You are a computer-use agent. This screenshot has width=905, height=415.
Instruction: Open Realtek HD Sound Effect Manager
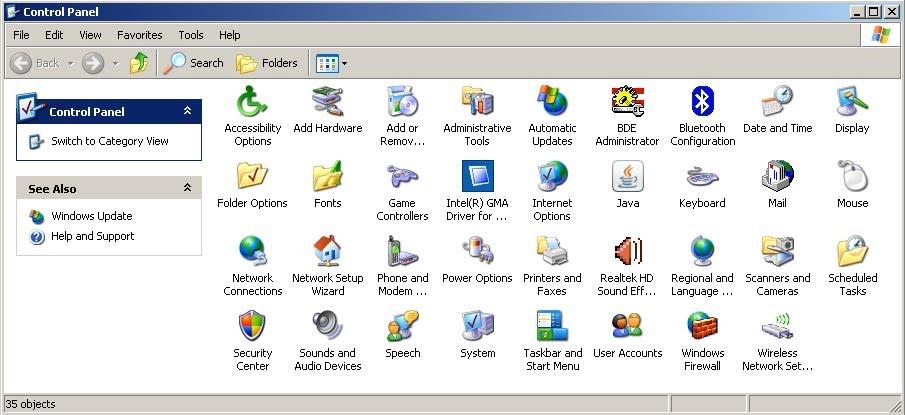[627, 252]
